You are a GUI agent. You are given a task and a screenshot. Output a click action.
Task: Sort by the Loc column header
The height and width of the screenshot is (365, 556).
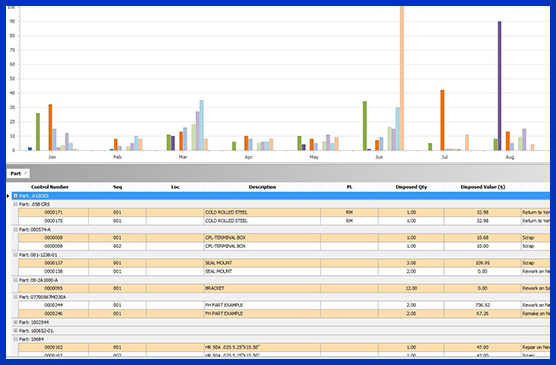click(175, 187)
